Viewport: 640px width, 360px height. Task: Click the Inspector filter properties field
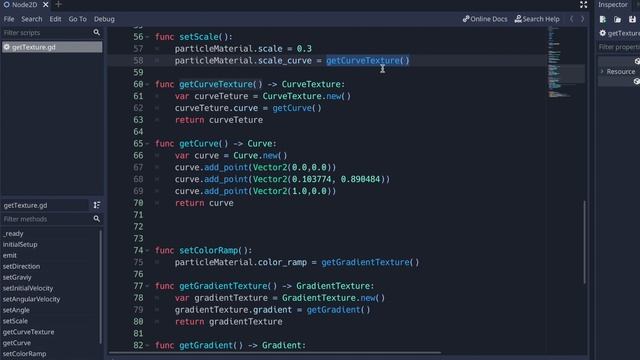(x=619, y=47)
